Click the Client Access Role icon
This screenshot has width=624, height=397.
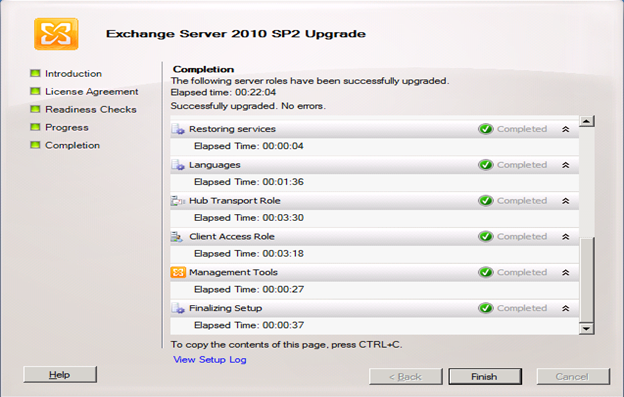(177, 236)
